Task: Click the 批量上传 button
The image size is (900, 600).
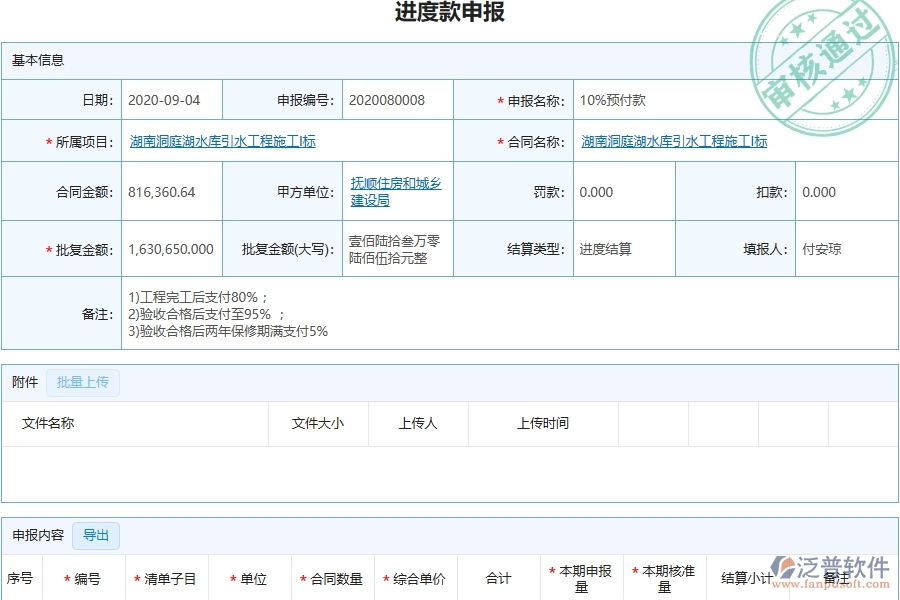Action: [83, 382]
